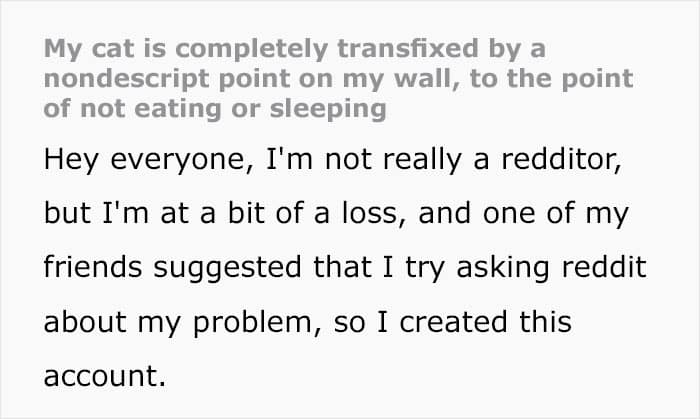
Task: Click the final word "account."
Action: coord(105,376)
